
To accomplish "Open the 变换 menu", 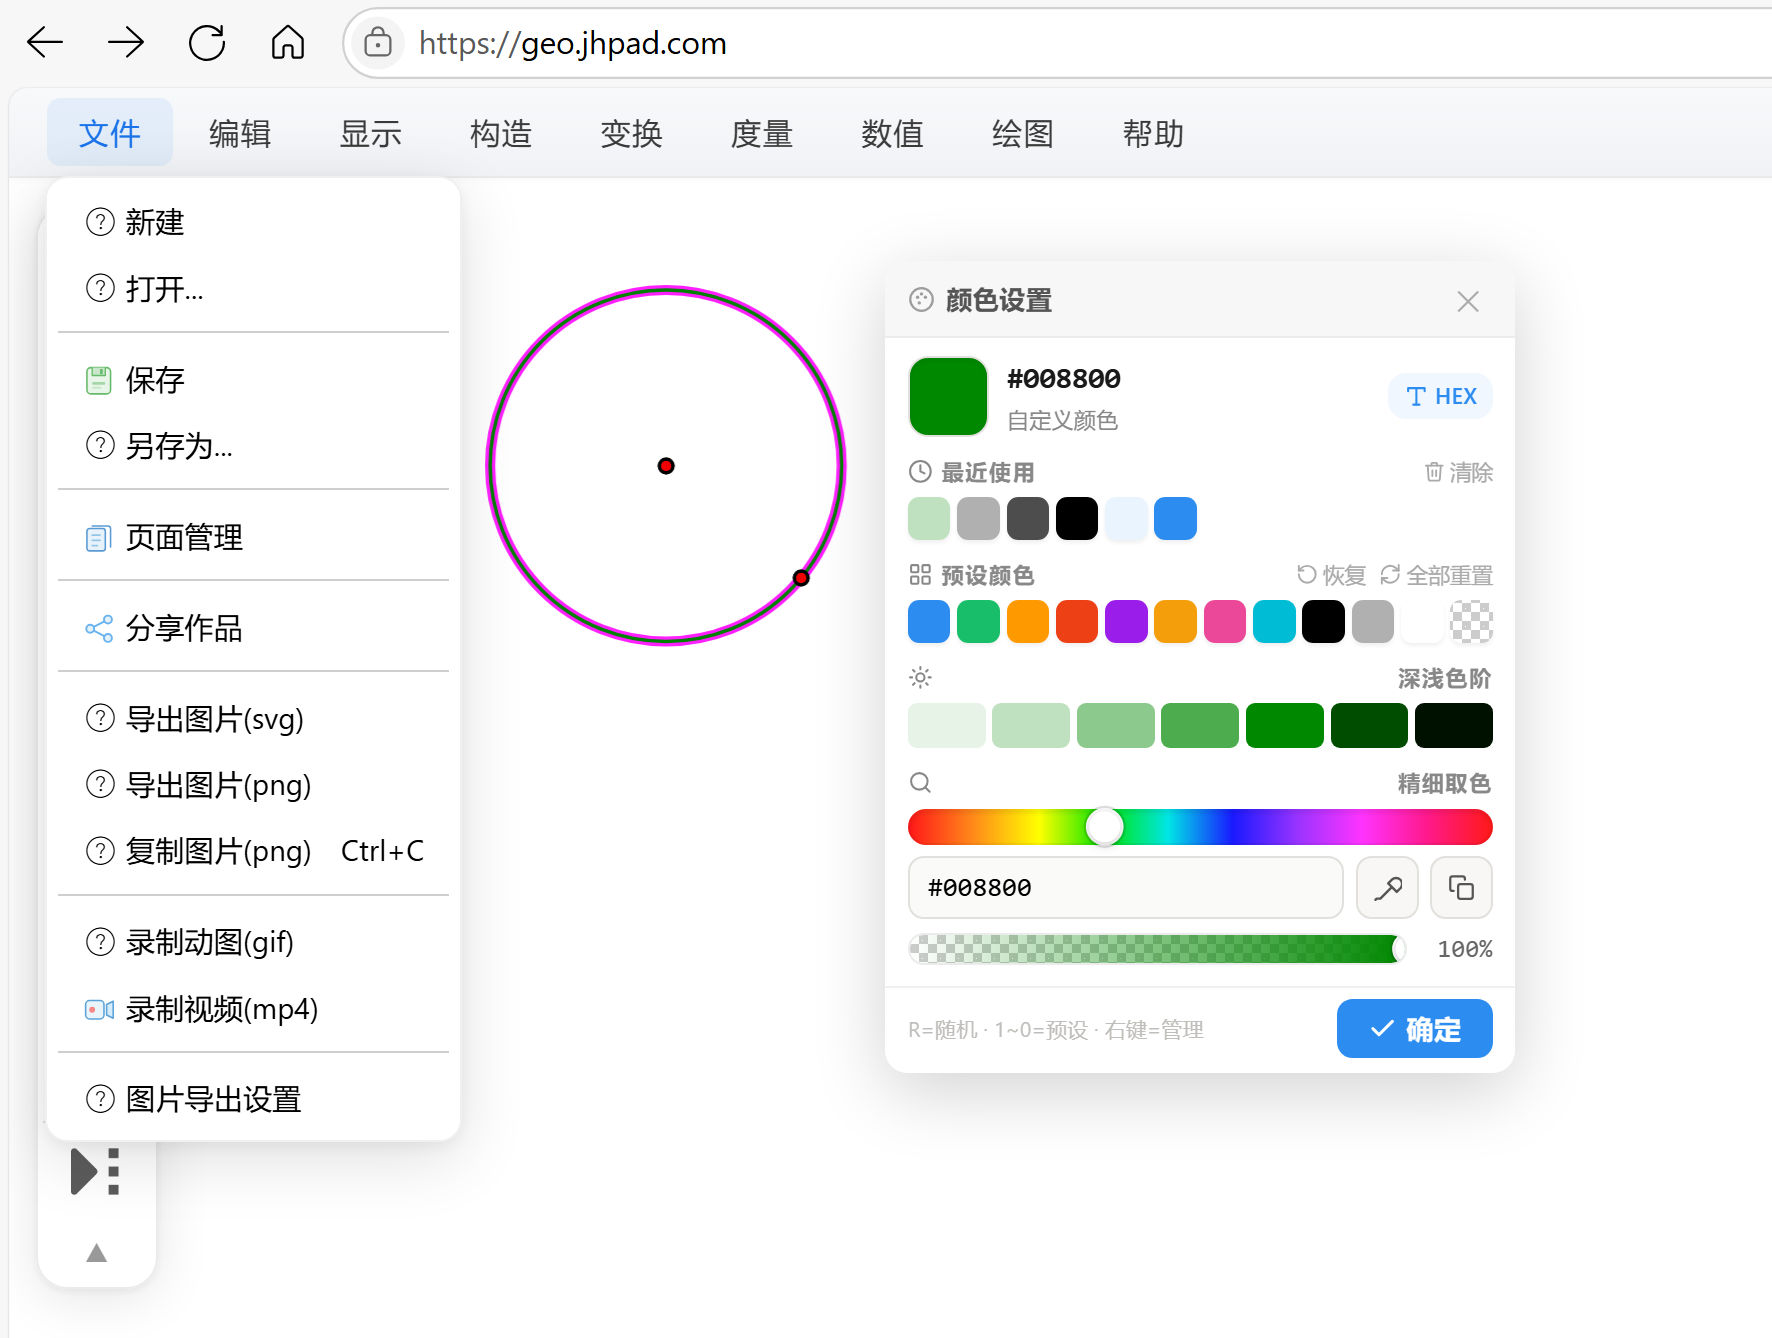I will (x=631, y=133).
